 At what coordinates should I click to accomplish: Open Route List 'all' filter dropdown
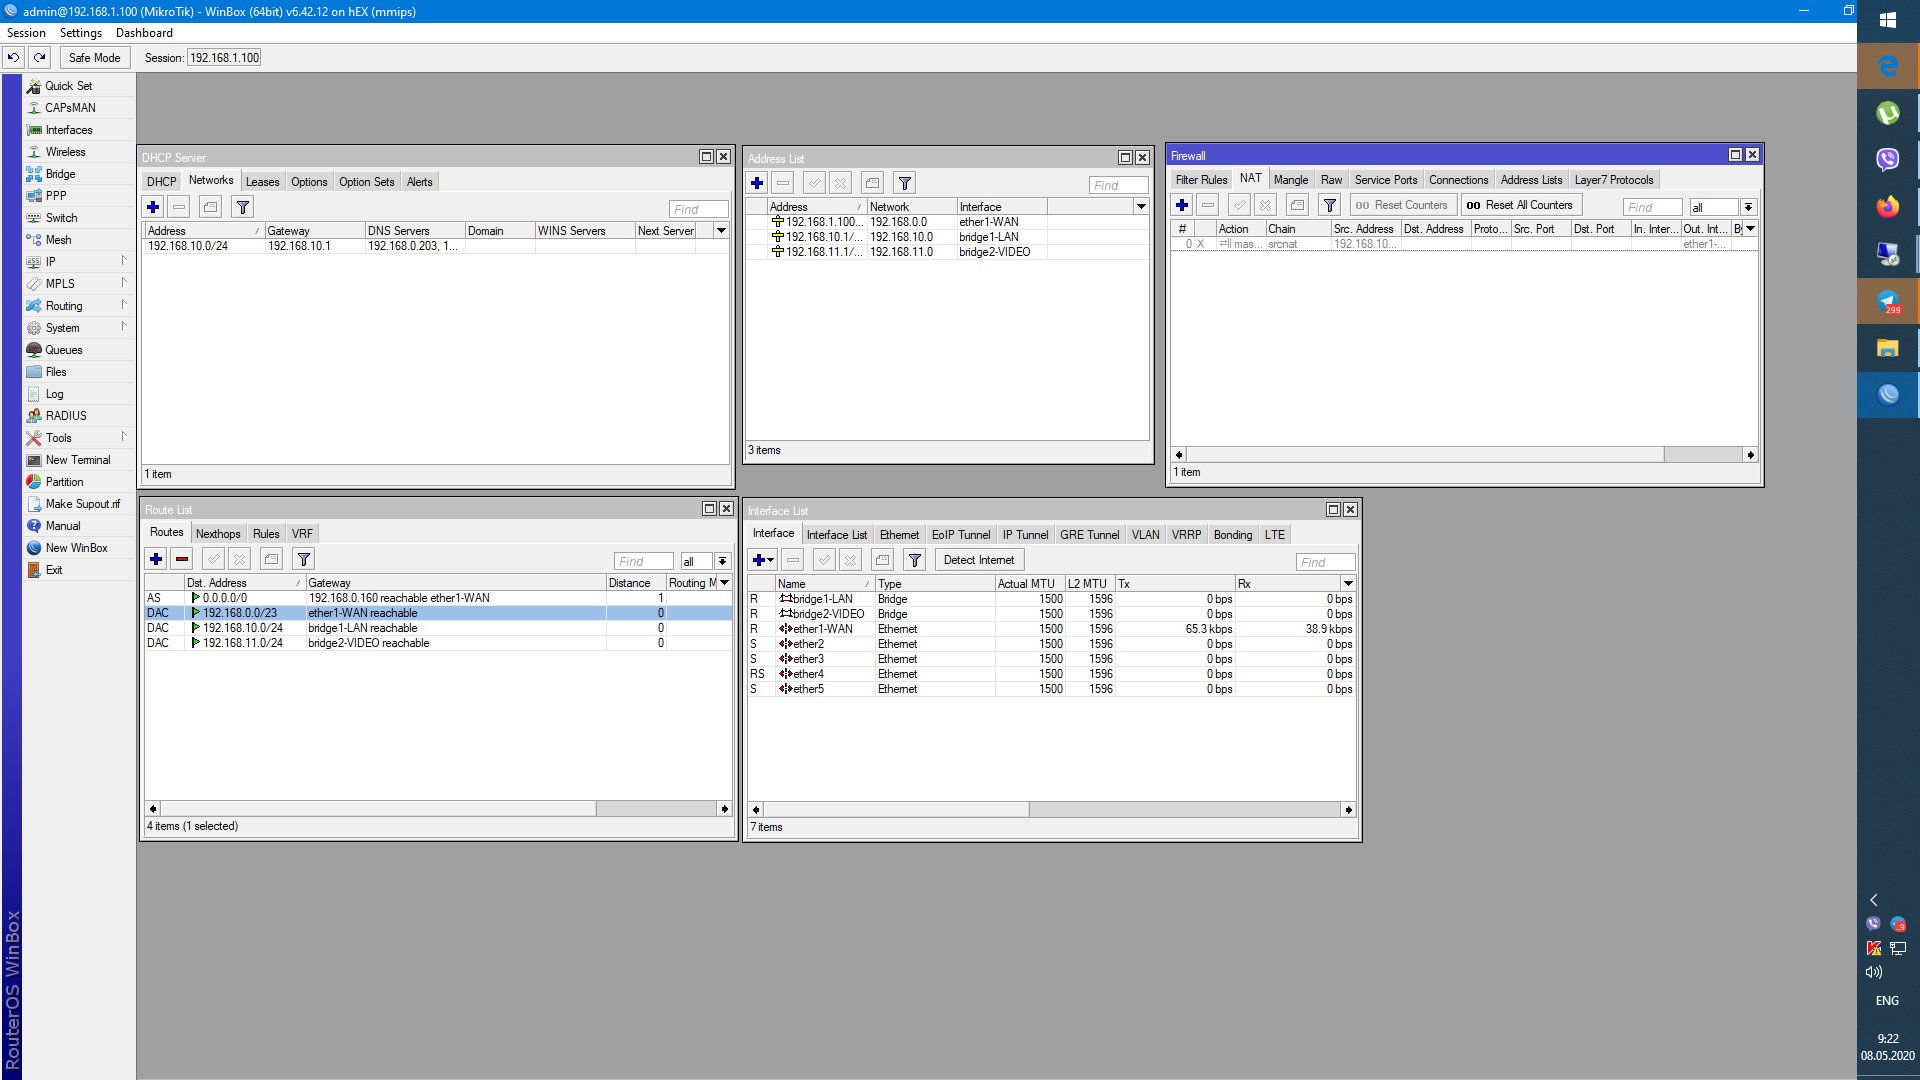[x=722, y=561]
